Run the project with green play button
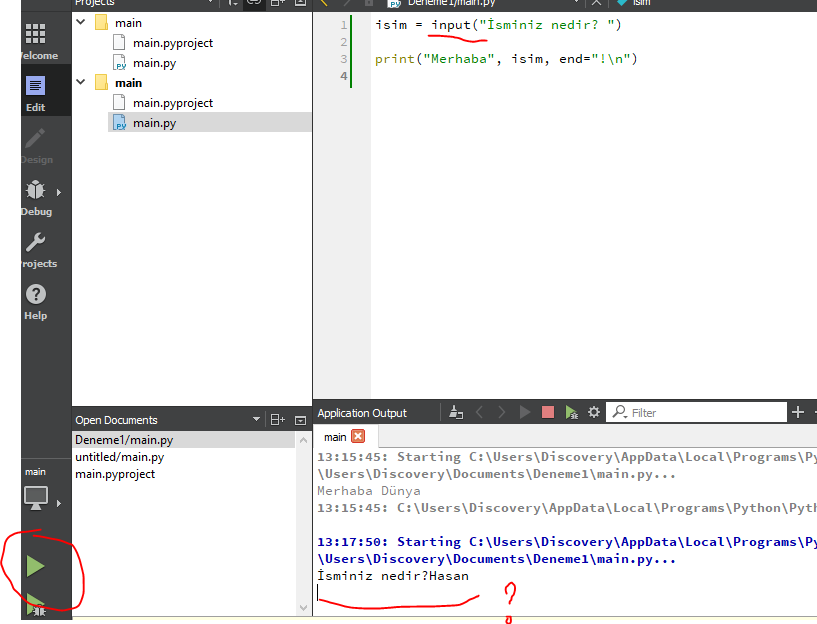 pos(35,566)
